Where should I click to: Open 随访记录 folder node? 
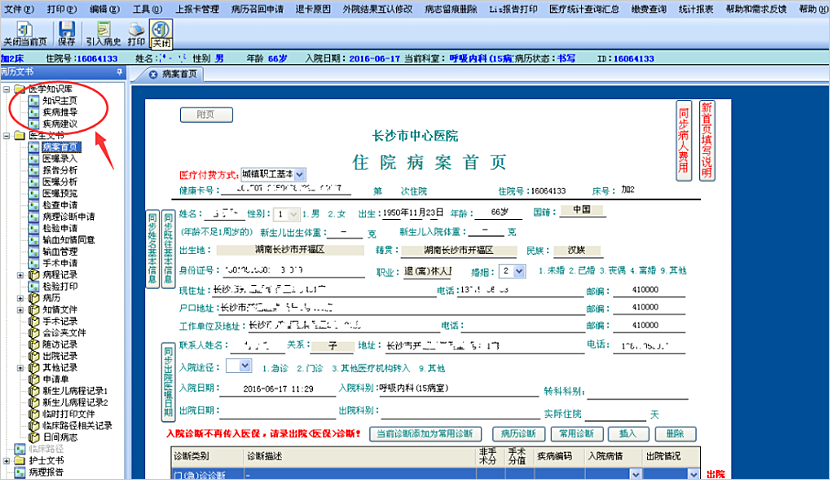60,345
